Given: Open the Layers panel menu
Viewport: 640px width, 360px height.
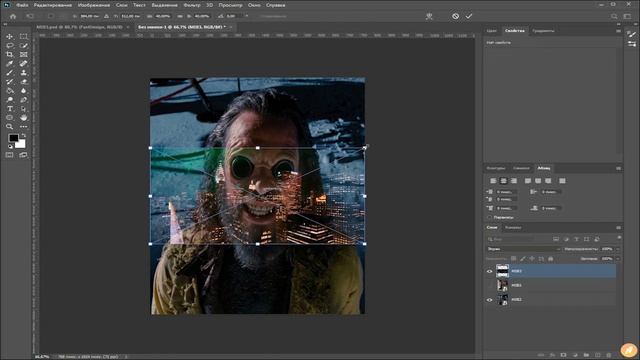Looking at the screenshot, I should [618, 227].
